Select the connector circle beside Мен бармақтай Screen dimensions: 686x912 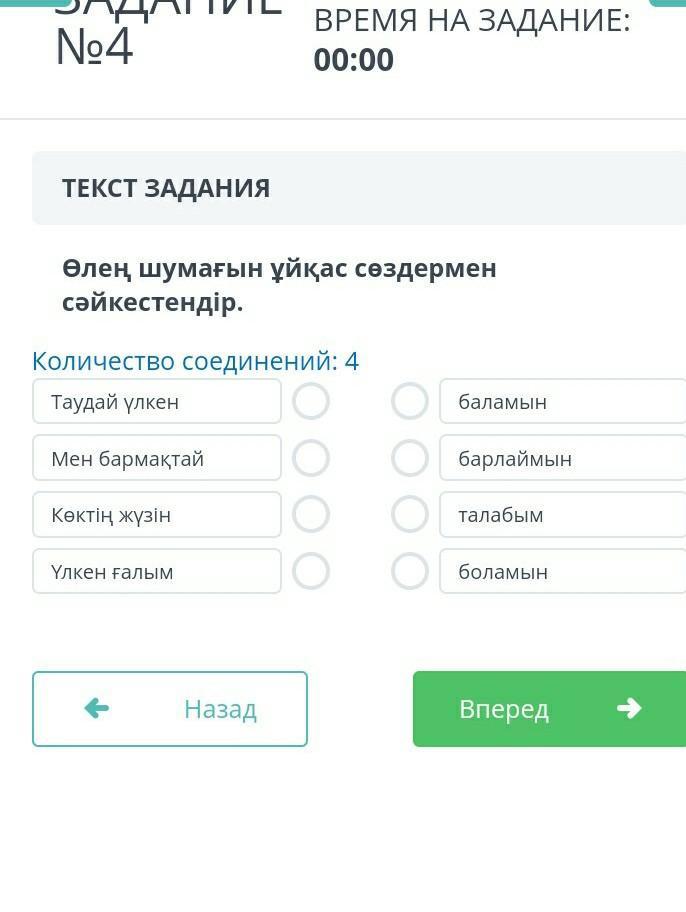pyautogui.click(x=311, y=459)
